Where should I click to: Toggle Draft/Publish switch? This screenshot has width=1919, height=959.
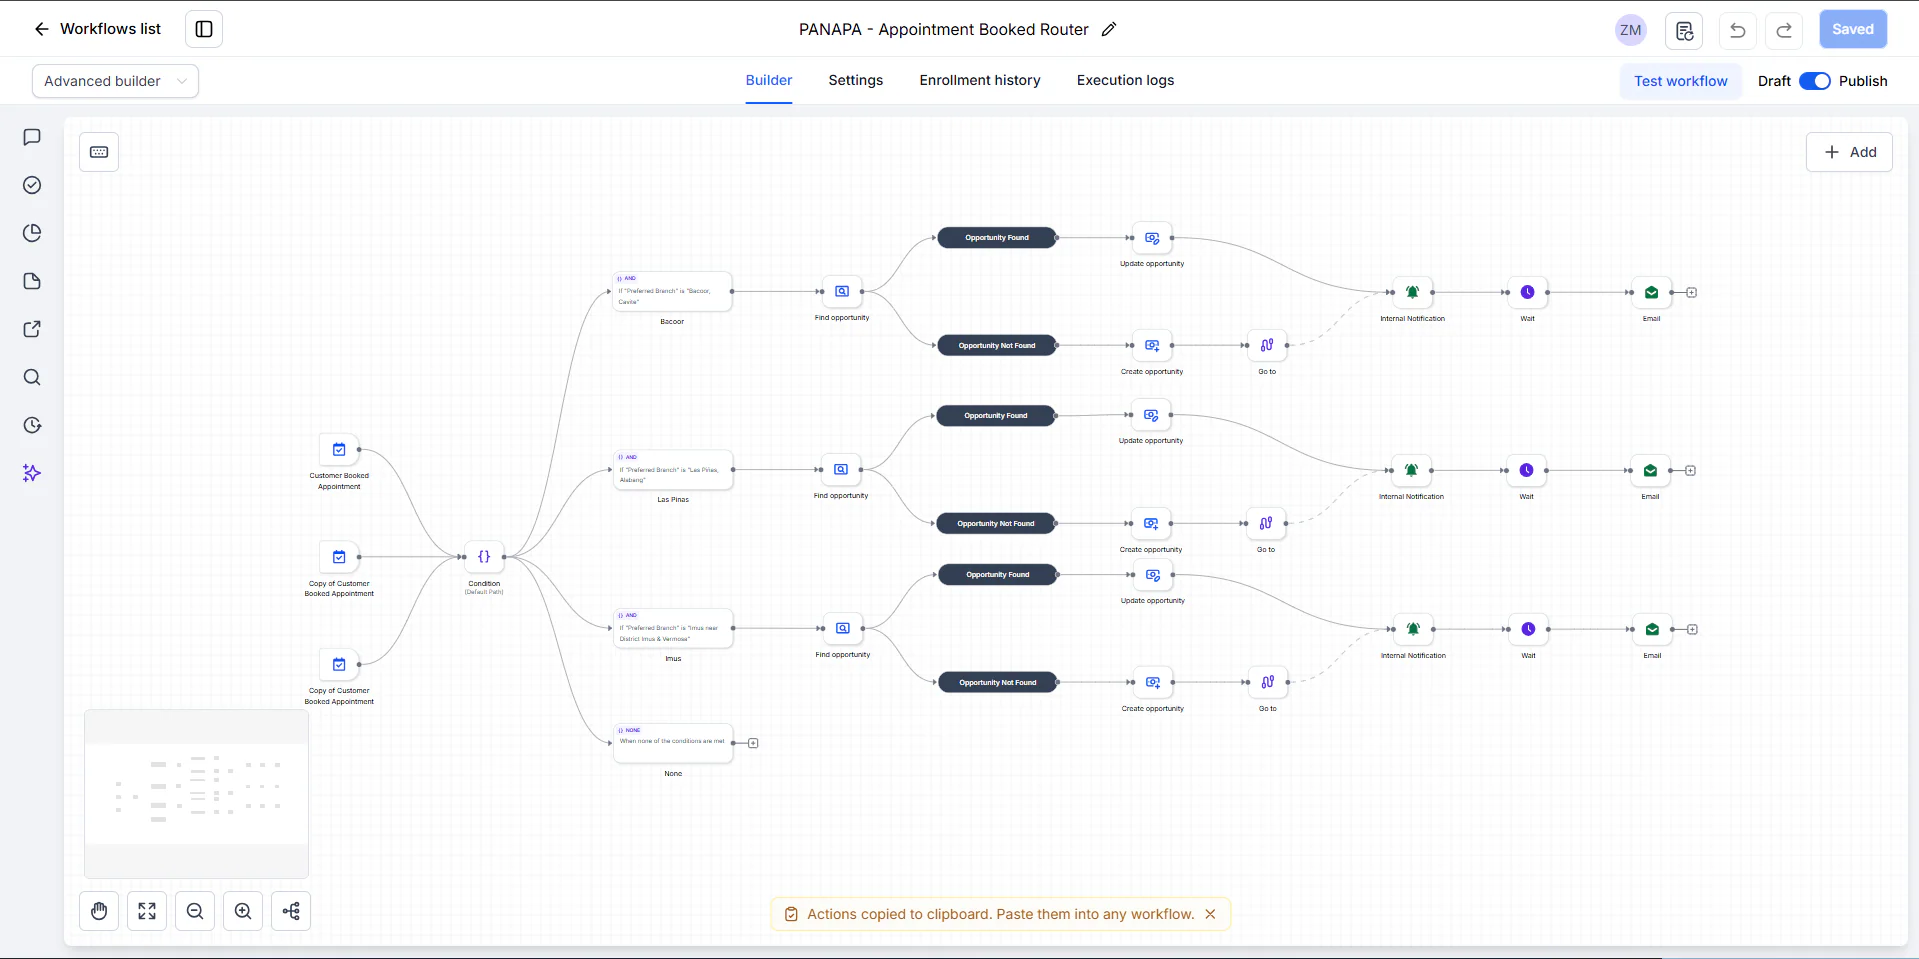point(1815,81)
